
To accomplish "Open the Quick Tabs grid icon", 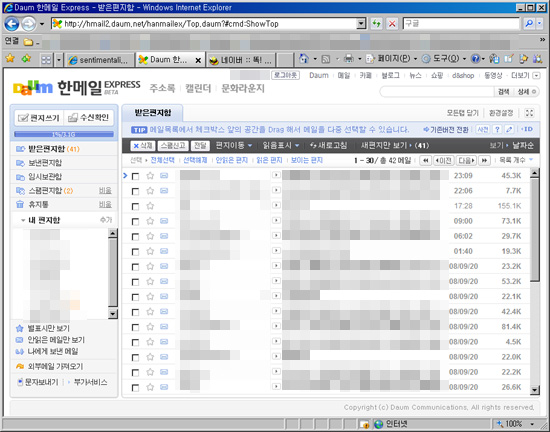I will (x=46, y=60).
